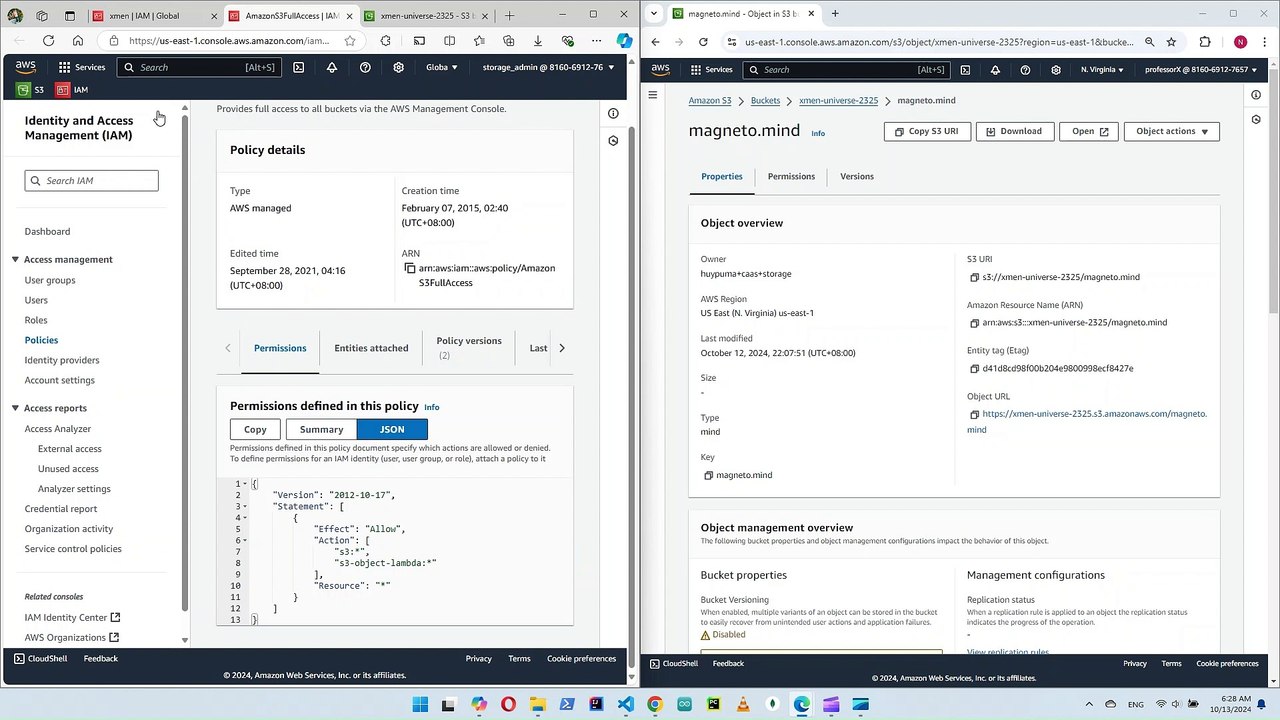1280x720 pixels.
Task: Open Services grid menu in S3 console
Action: coord(711,70)
